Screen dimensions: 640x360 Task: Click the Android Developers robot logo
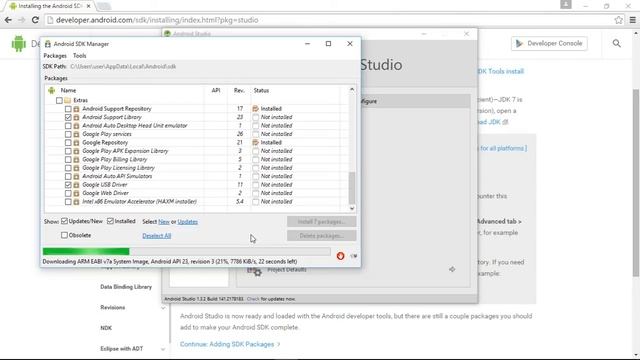pos(18,43)
